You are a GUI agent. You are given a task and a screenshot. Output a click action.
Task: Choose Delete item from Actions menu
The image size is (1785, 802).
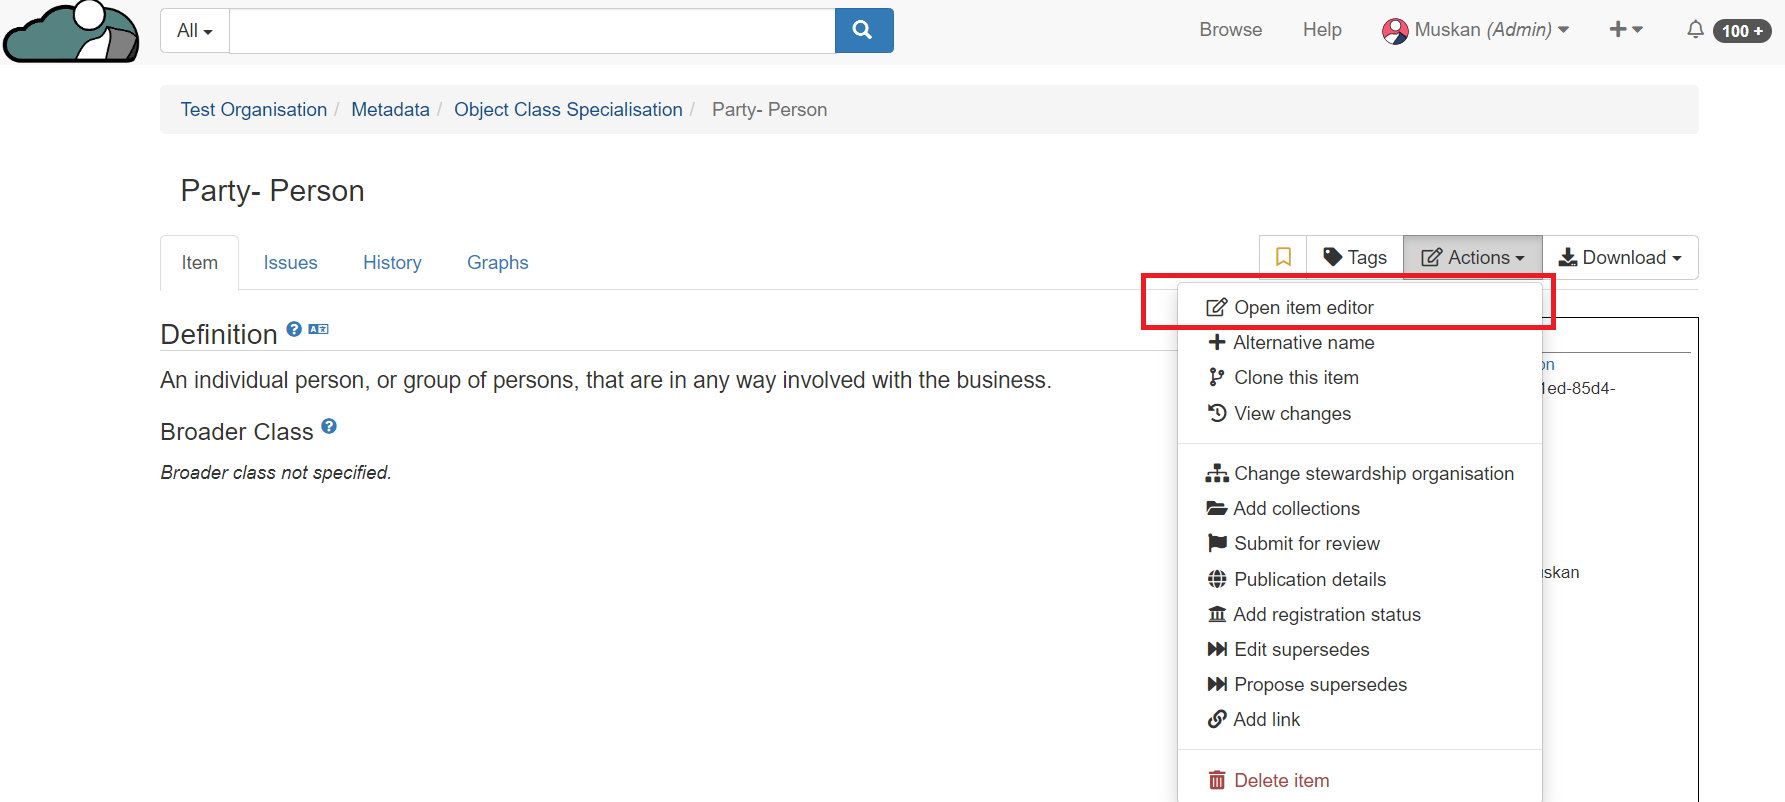tap(1281, 781)
